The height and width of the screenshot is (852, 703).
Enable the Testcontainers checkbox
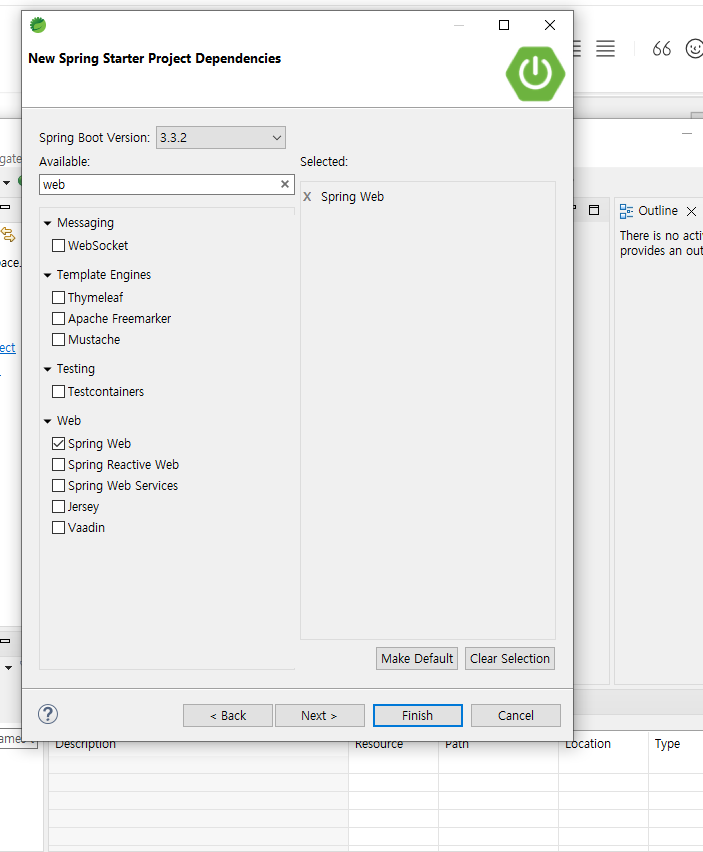(58, 392)
